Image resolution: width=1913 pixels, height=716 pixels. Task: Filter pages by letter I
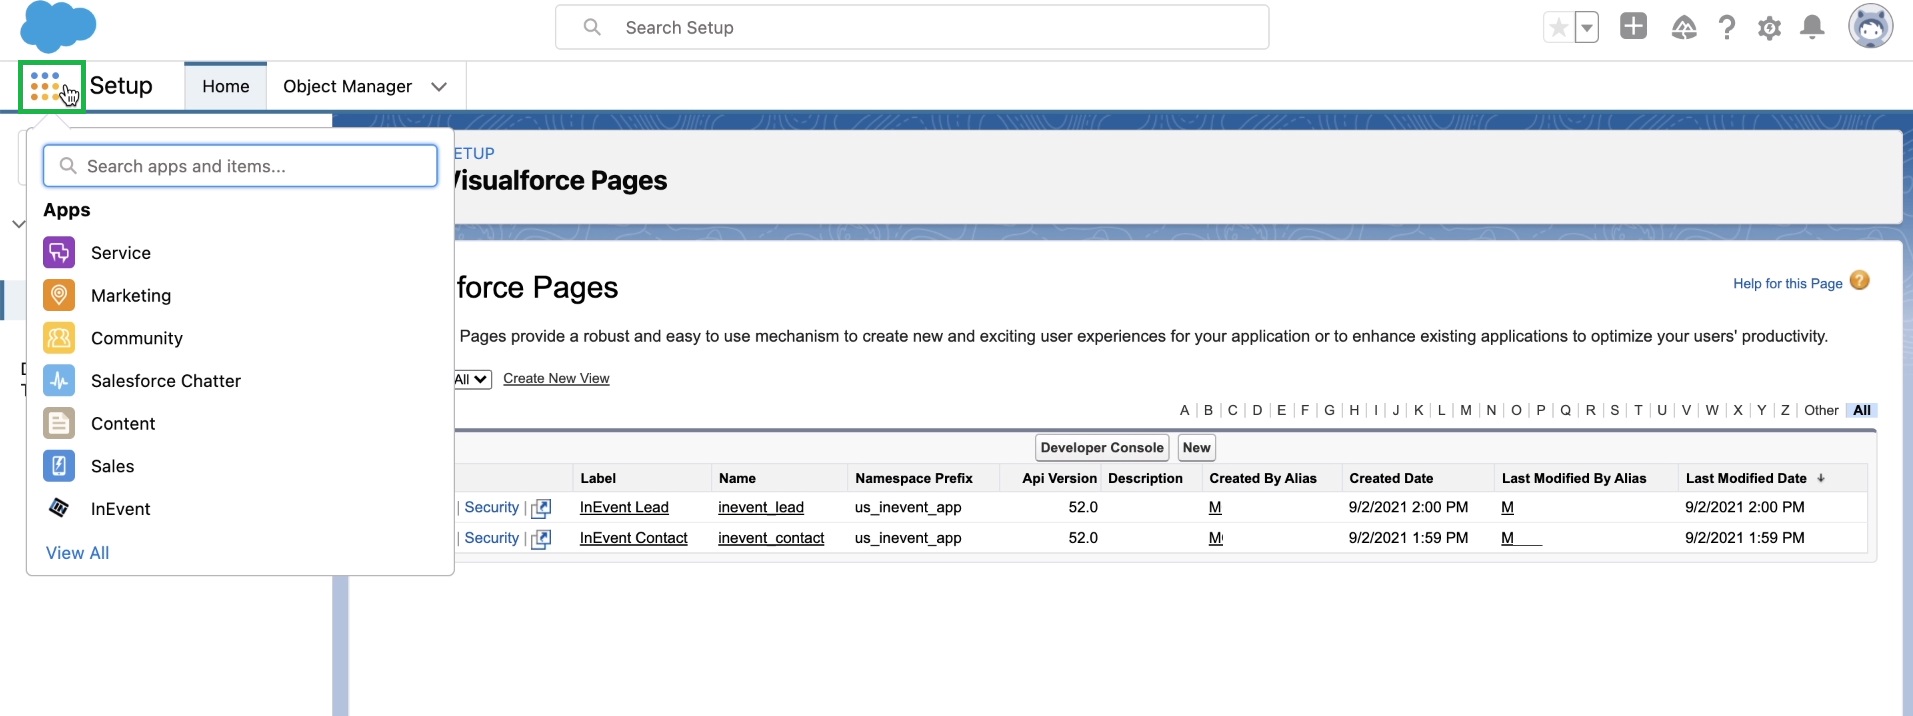pyautogui.click(x=1376, y=410)
